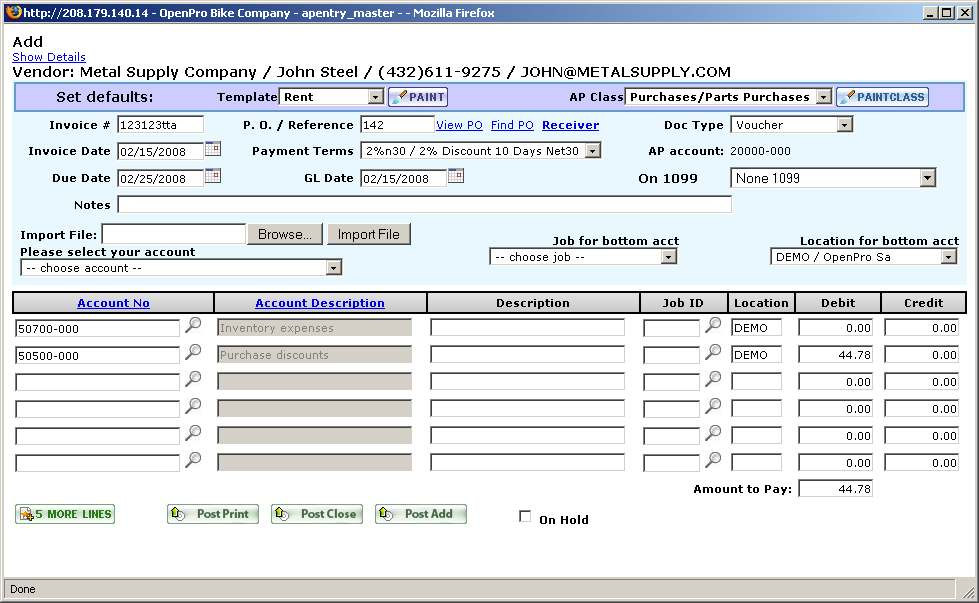The image size is (979, 603).
Task: Open the Invoice Date calendar picker
Action: coord(212,149)
